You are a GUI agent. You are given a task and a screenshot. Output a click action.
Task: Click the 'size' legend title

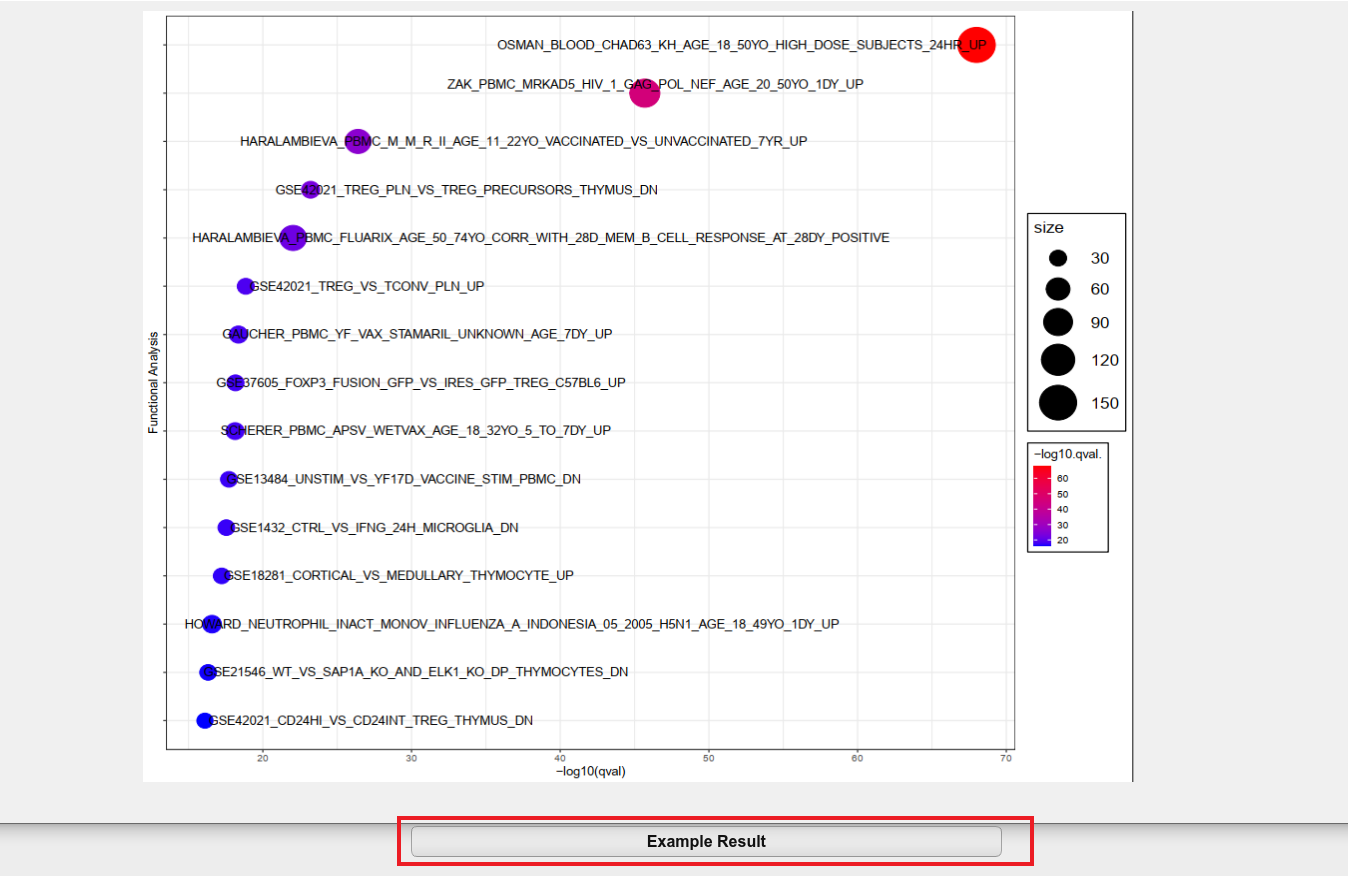pyautogui.click(x=1049, y=228)
